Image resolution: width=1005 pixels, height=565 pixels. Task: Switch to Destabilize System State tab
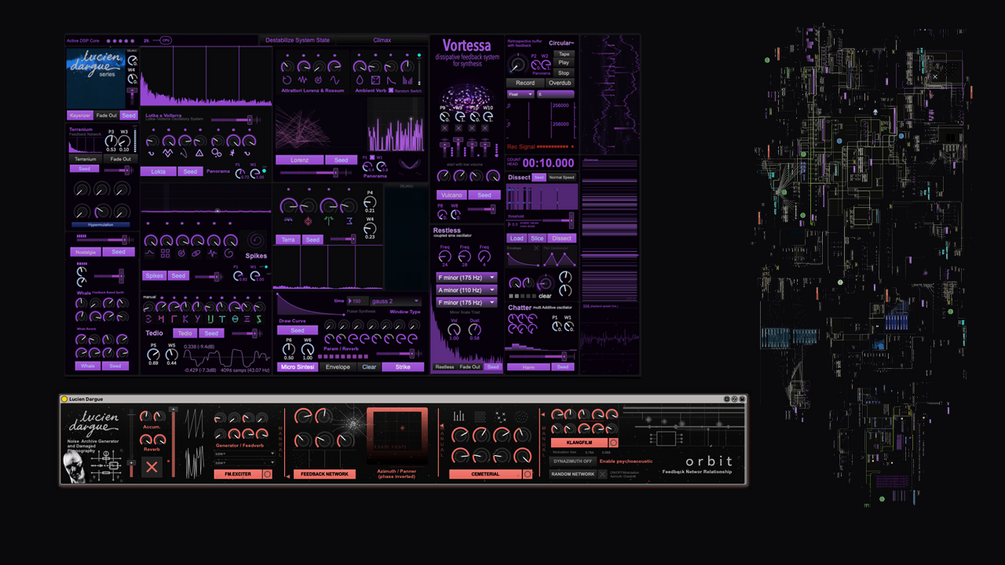297,40
